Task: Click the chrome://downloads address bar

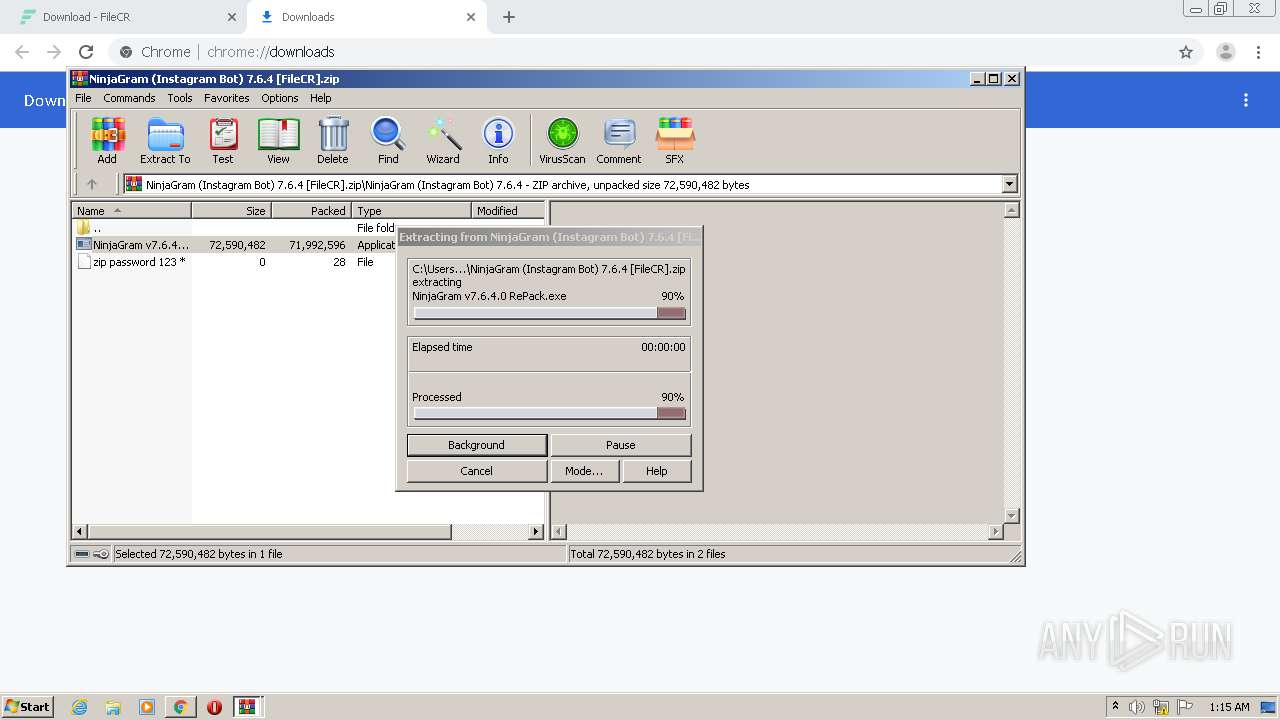Action: click(640, 52)
